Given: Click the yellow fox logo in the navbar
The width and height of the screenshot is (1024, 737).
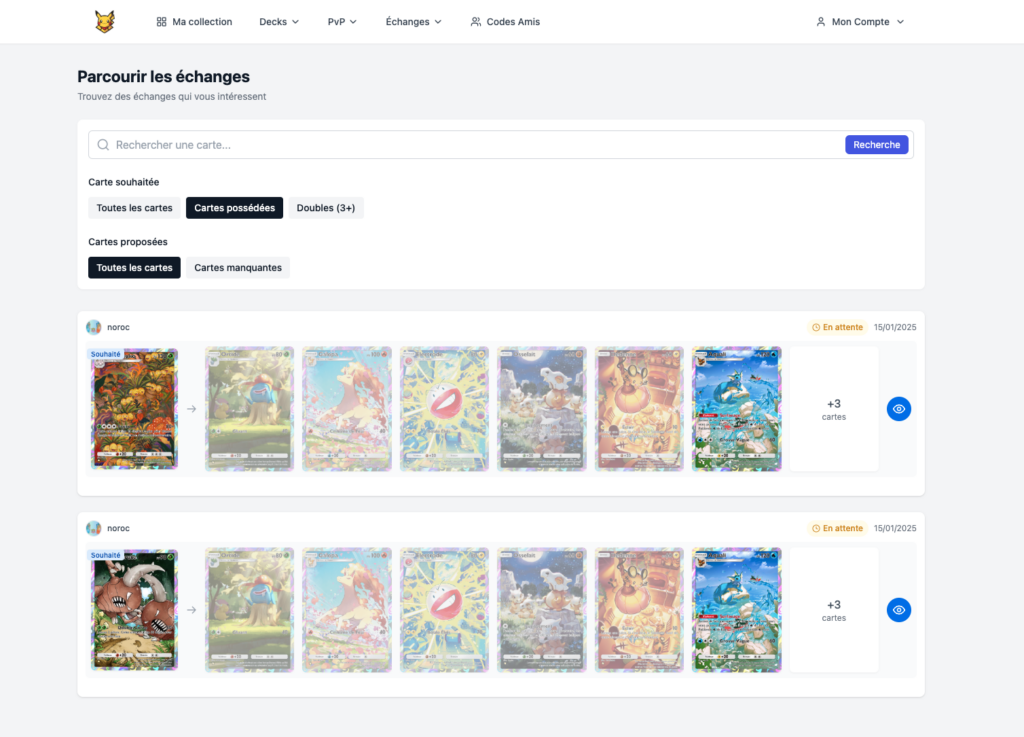Looking at the screenshot, I should 104,22.
